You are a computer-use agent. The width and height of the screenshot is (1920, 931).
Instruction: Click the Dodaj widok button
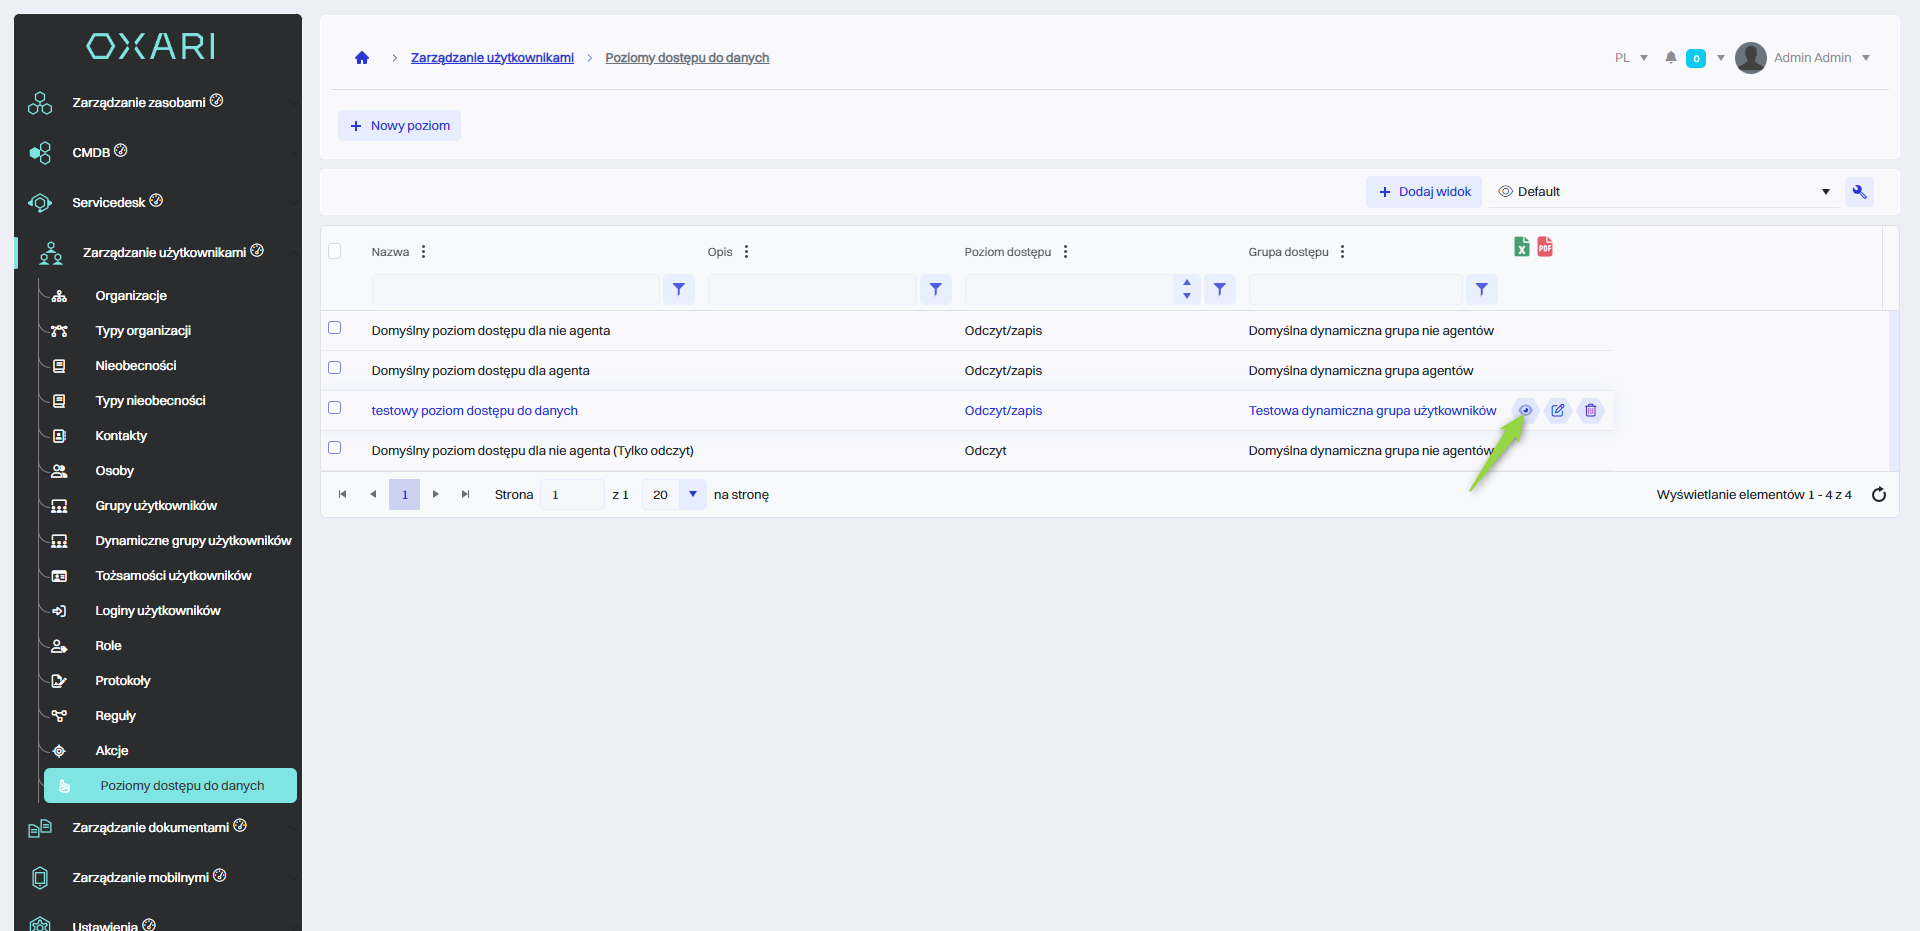pos(1424,192)
